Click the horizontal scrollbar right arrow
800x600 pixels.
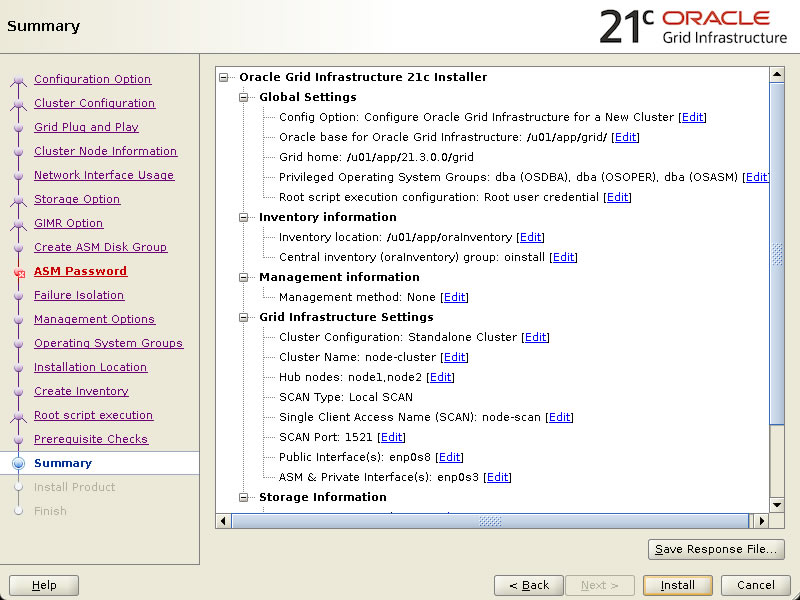762,521
